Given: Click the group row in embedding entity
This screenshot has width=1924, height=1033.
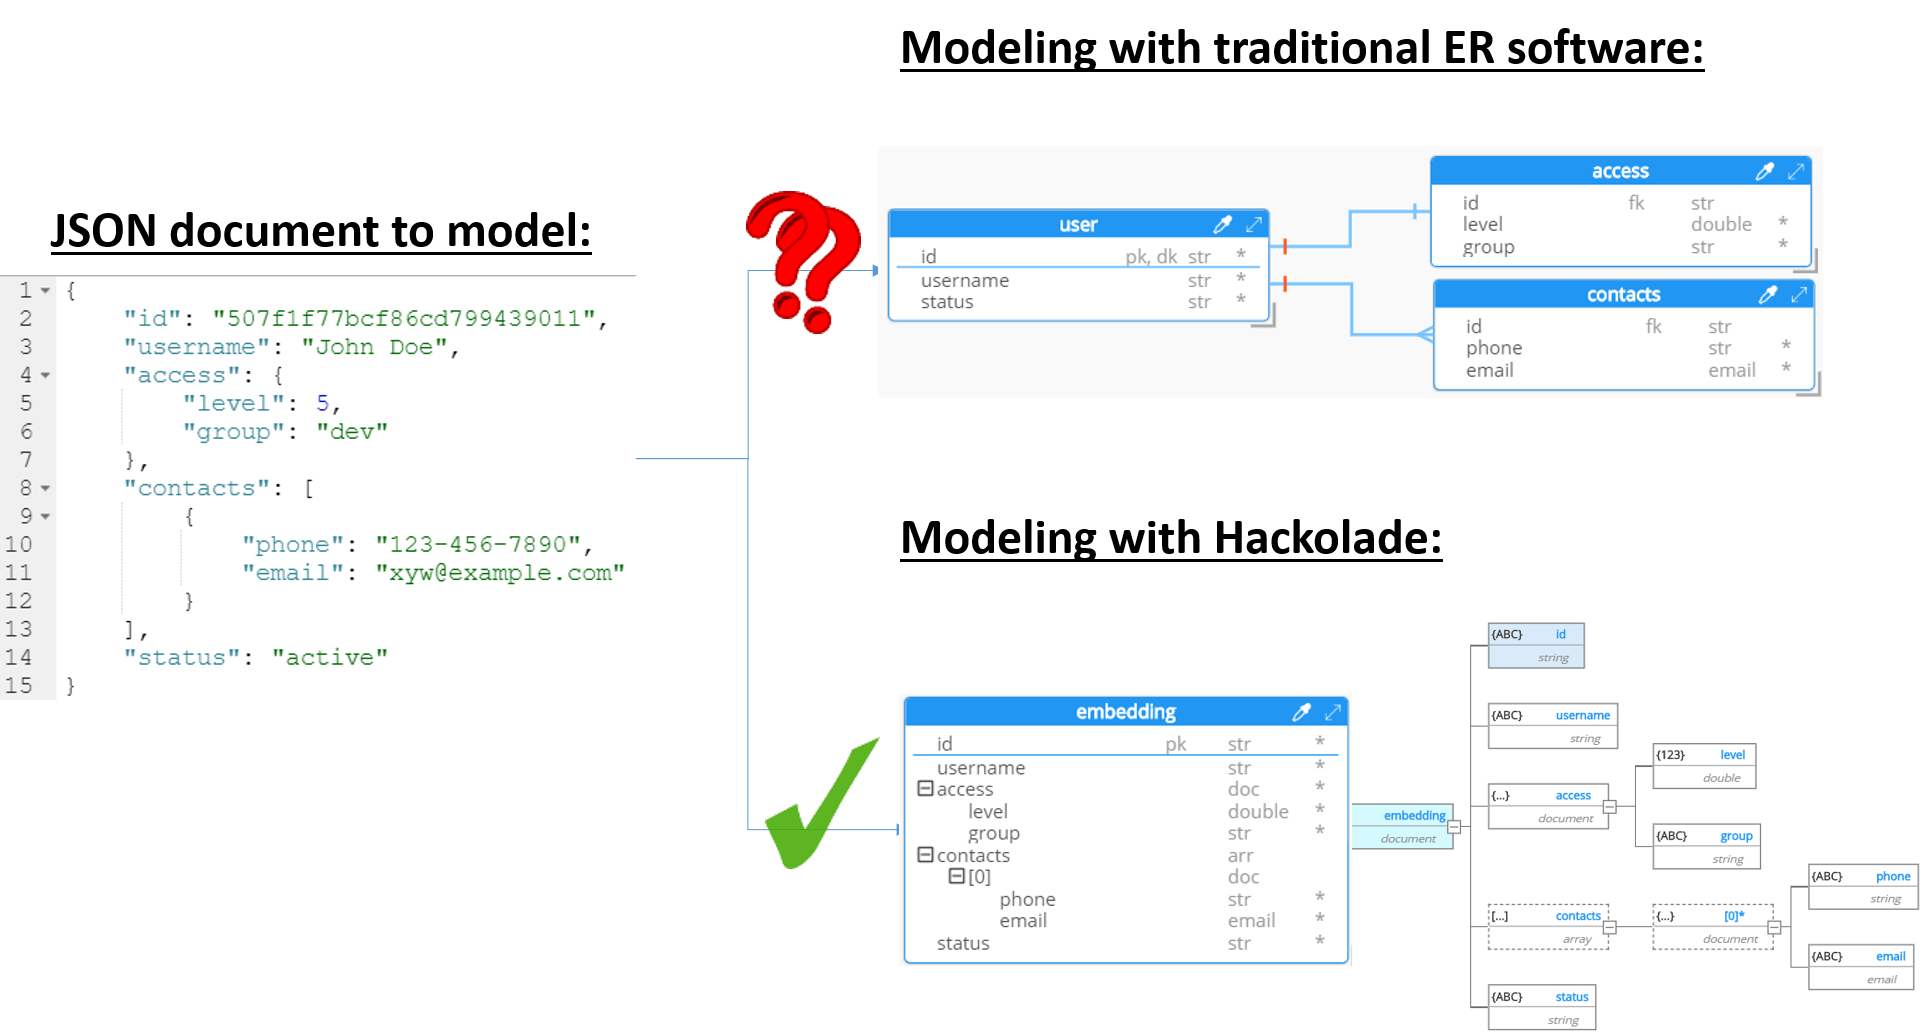Looking at the screenshot, I should tap(1126, 833).
